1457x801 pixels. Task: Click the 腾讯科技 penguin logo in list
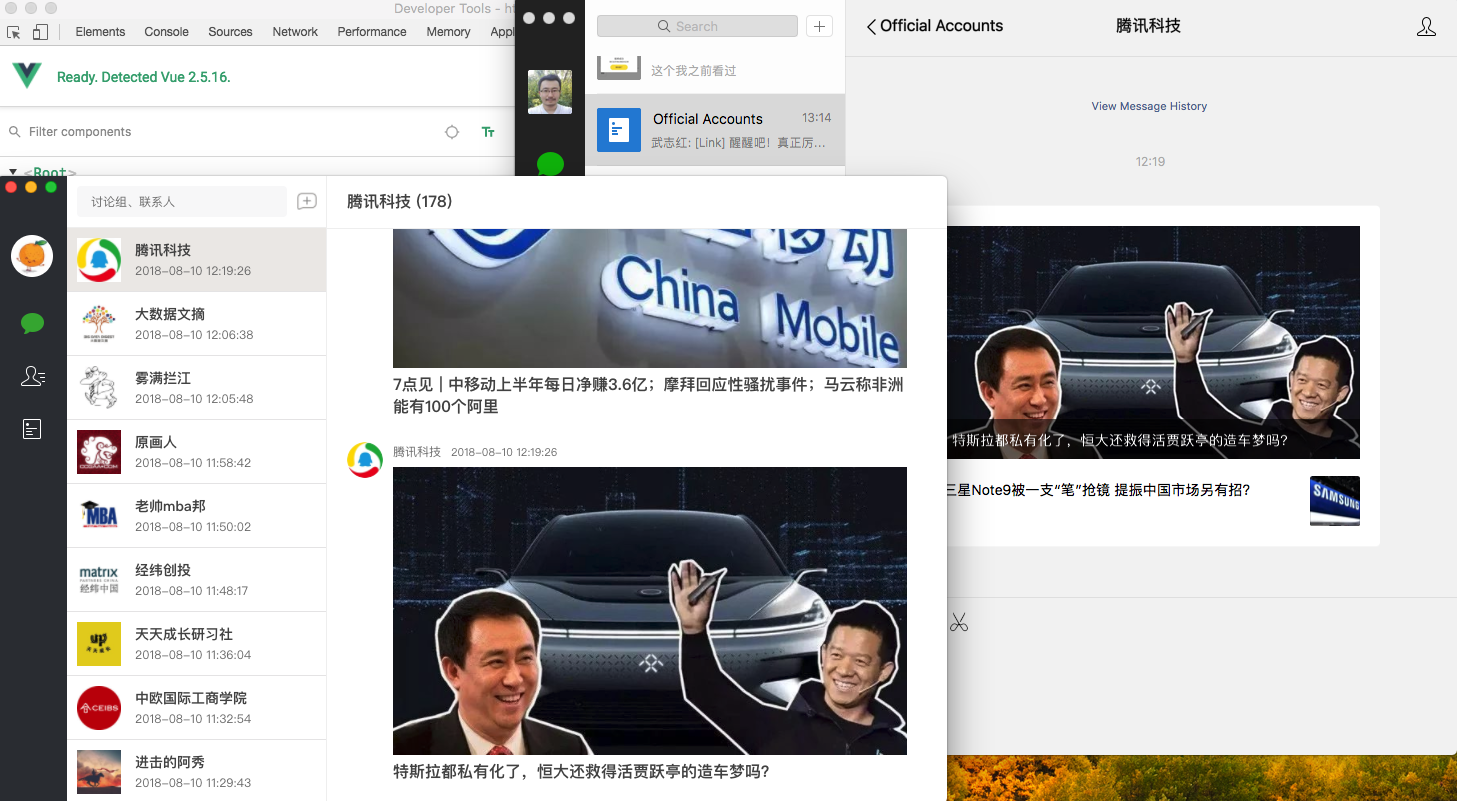pyautogui.click(x=99, y=260)
